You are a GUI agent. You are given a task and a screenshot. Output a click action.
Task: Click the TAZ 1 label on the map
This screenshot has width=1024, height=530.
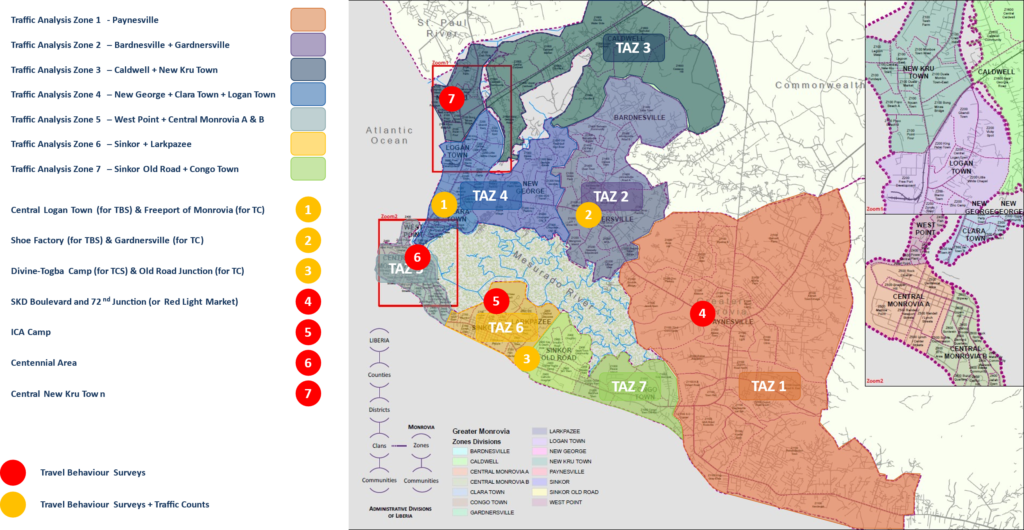769,386
